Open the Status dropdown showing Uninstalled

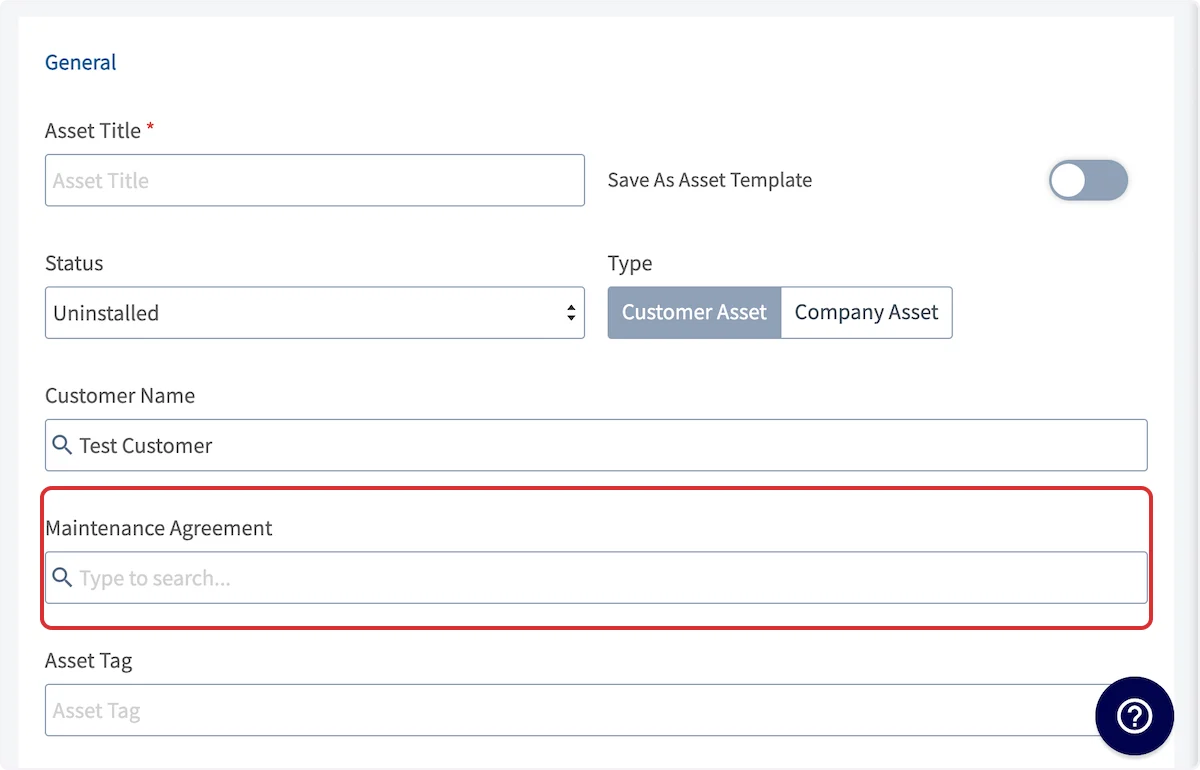315,313
